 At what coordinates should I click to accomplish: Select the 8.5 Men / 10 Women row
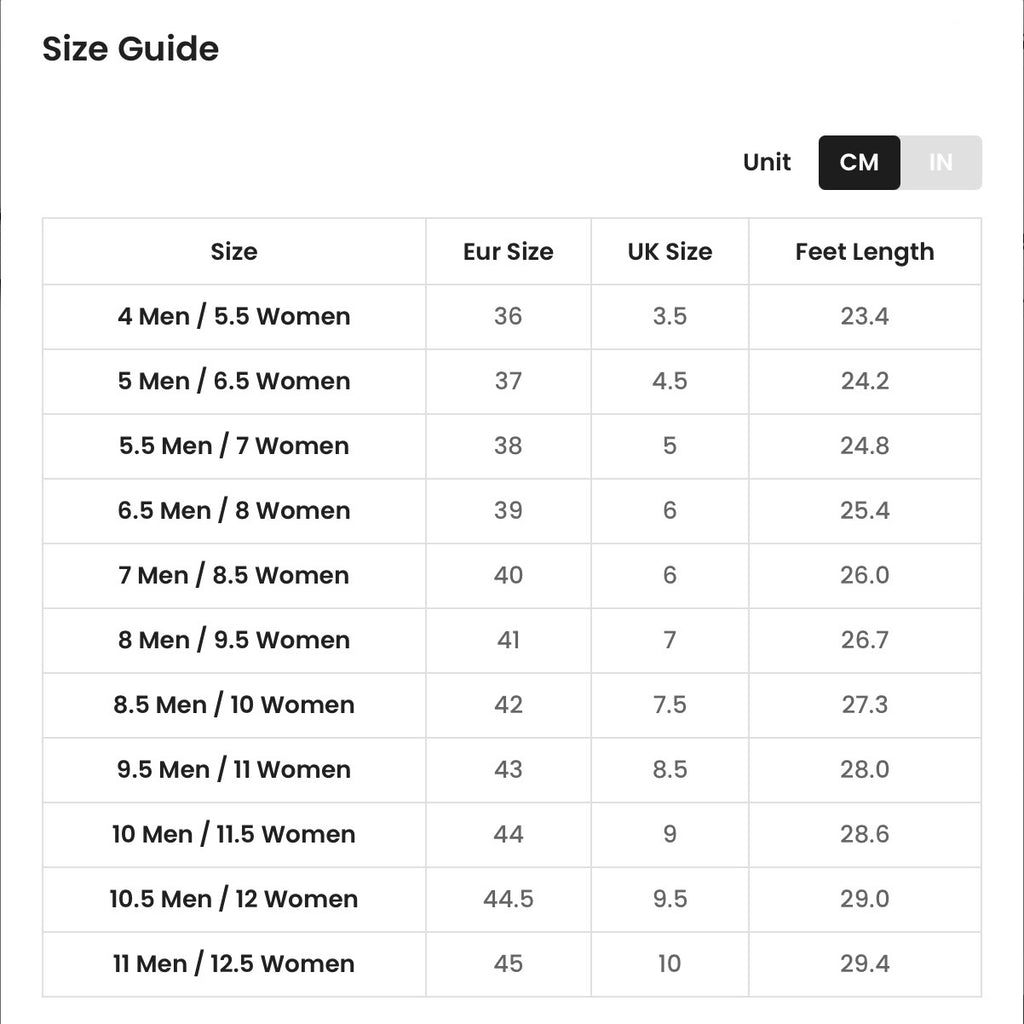(512, 705)
